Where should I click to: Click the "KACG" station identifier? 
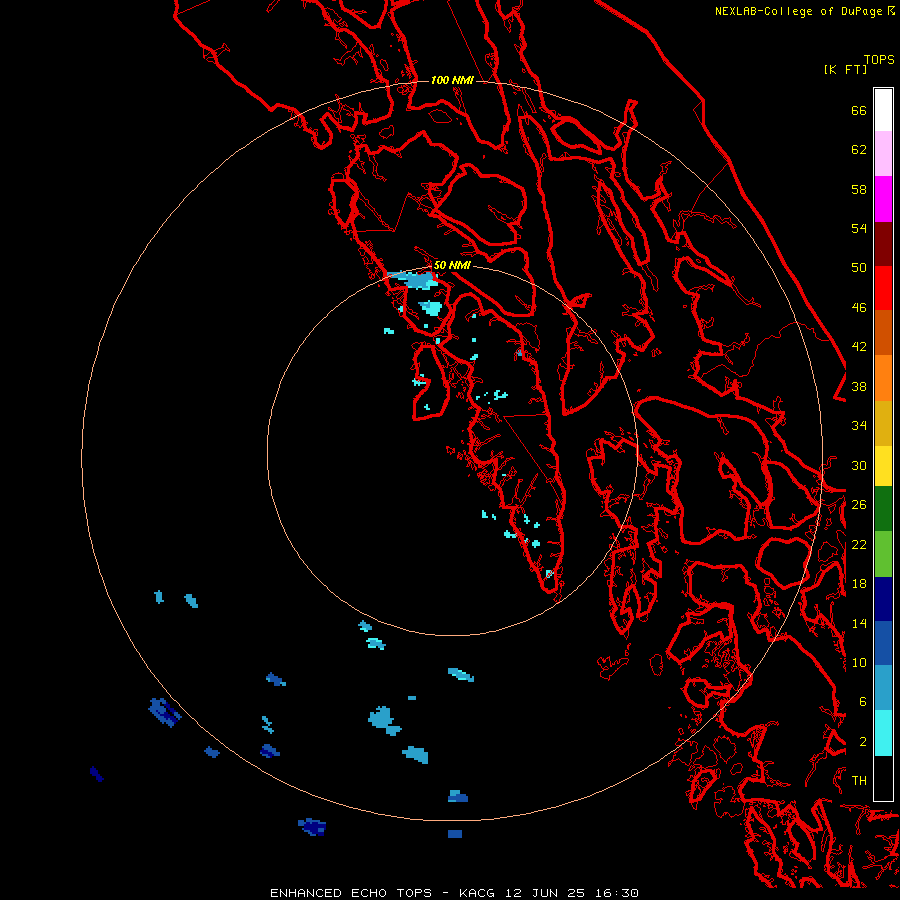[x=478, y=893]
